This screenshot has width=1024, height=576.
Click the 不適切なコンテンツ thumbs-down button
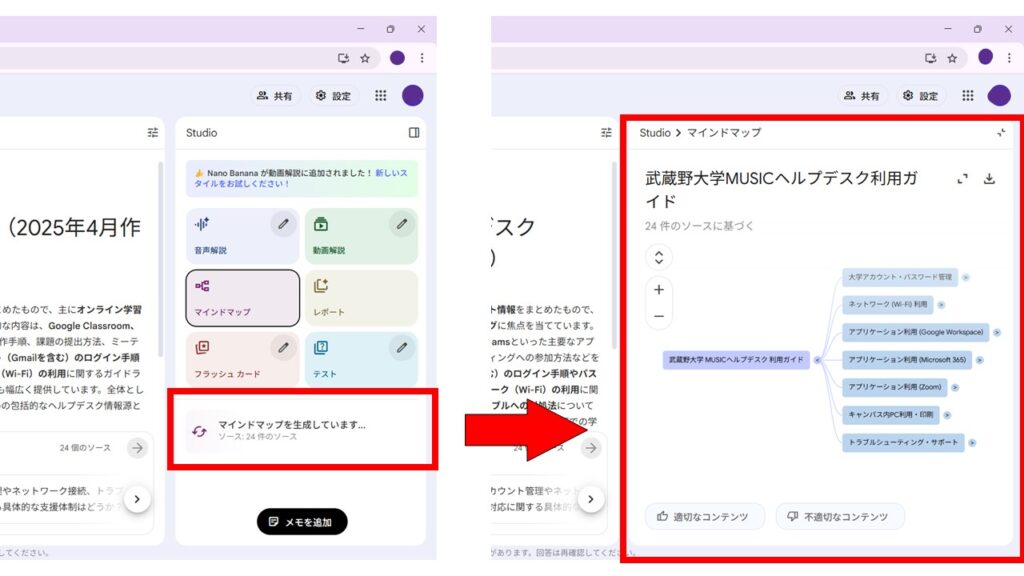[x=840, y=516]
